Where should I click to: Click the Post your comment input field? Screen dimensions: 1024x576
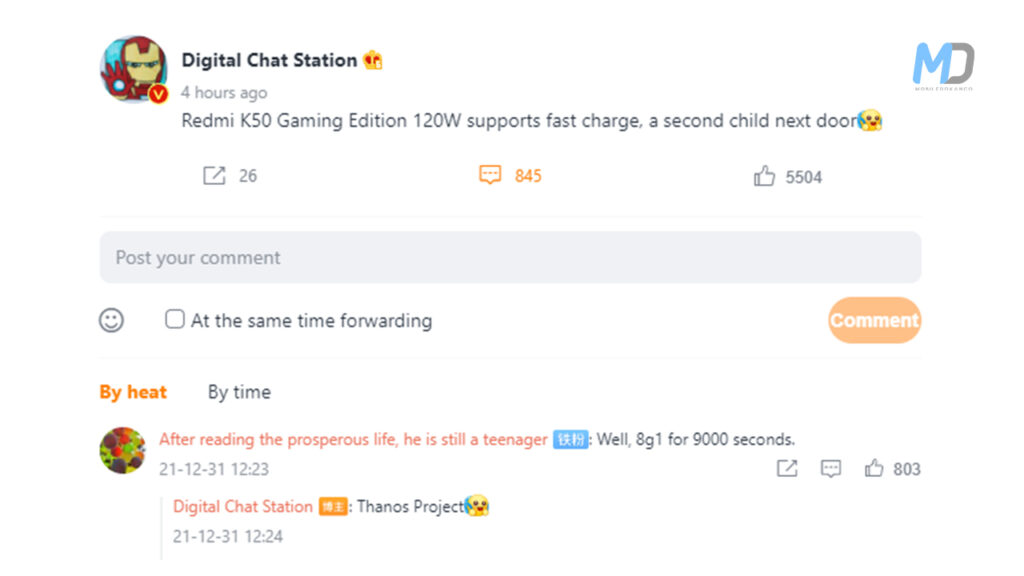pos(510,257)
